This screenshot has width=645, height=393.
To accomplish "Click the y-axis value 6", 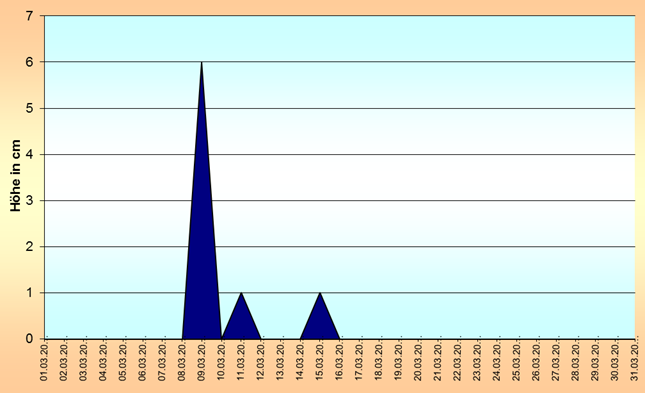I will [29, 62].
